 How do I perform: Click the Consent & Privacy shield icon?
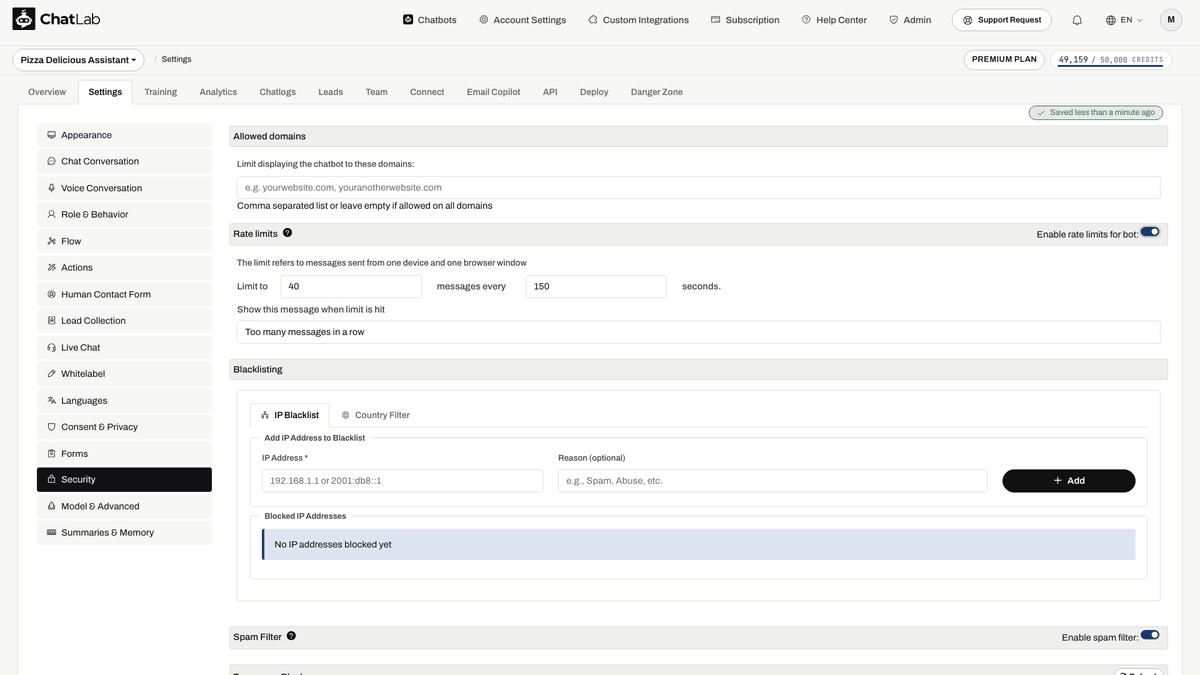tap(51, 427)
